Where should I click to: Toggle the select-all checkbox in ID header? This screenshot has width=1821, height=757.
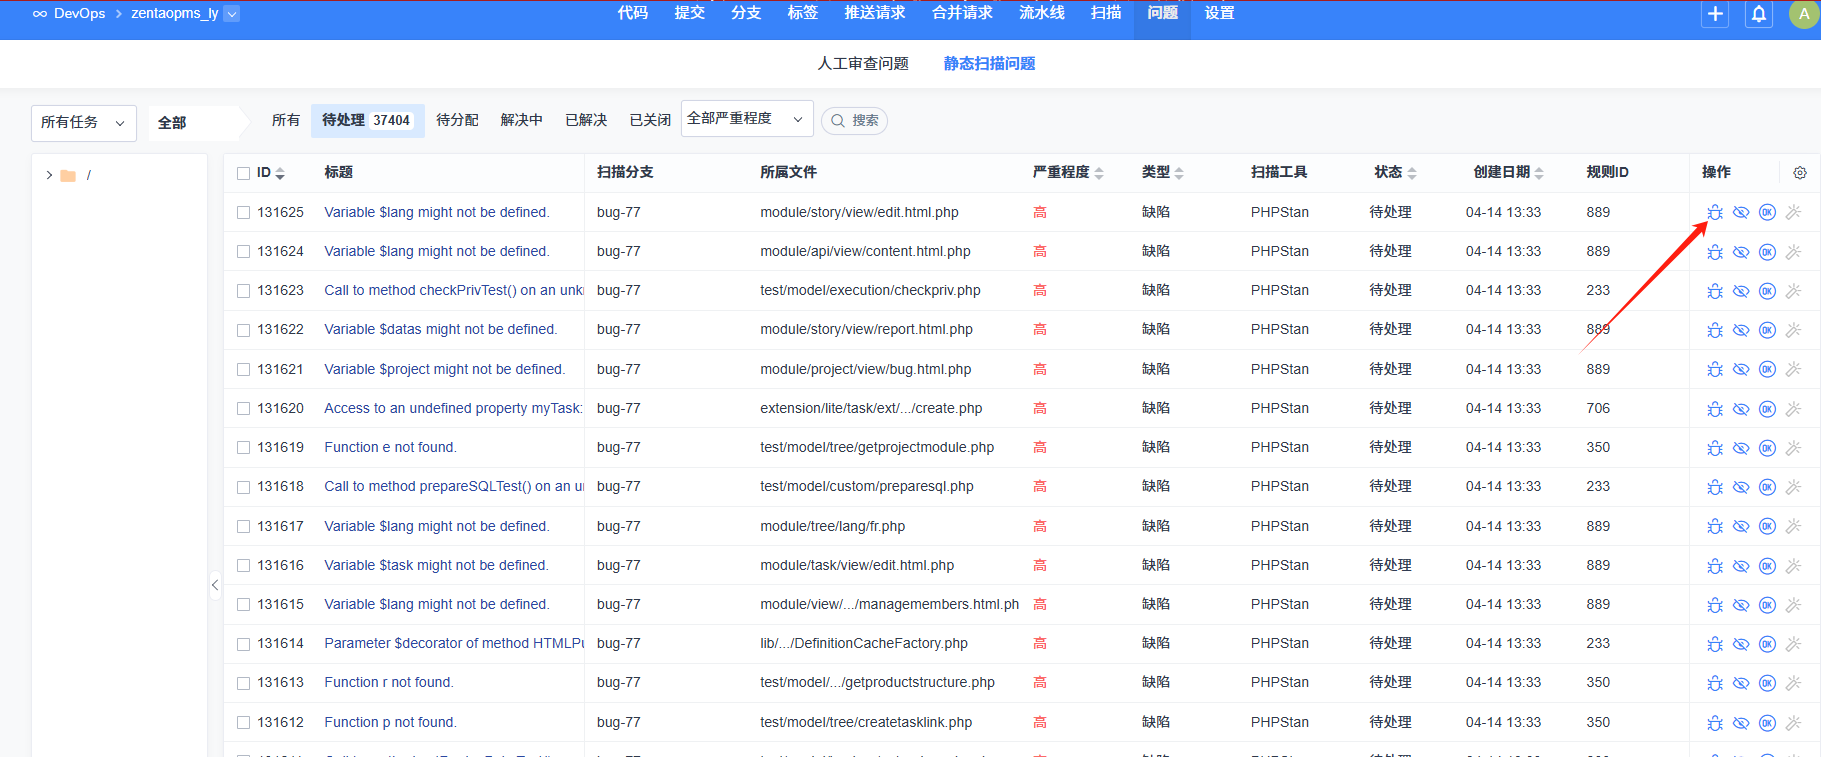[243, 173]
